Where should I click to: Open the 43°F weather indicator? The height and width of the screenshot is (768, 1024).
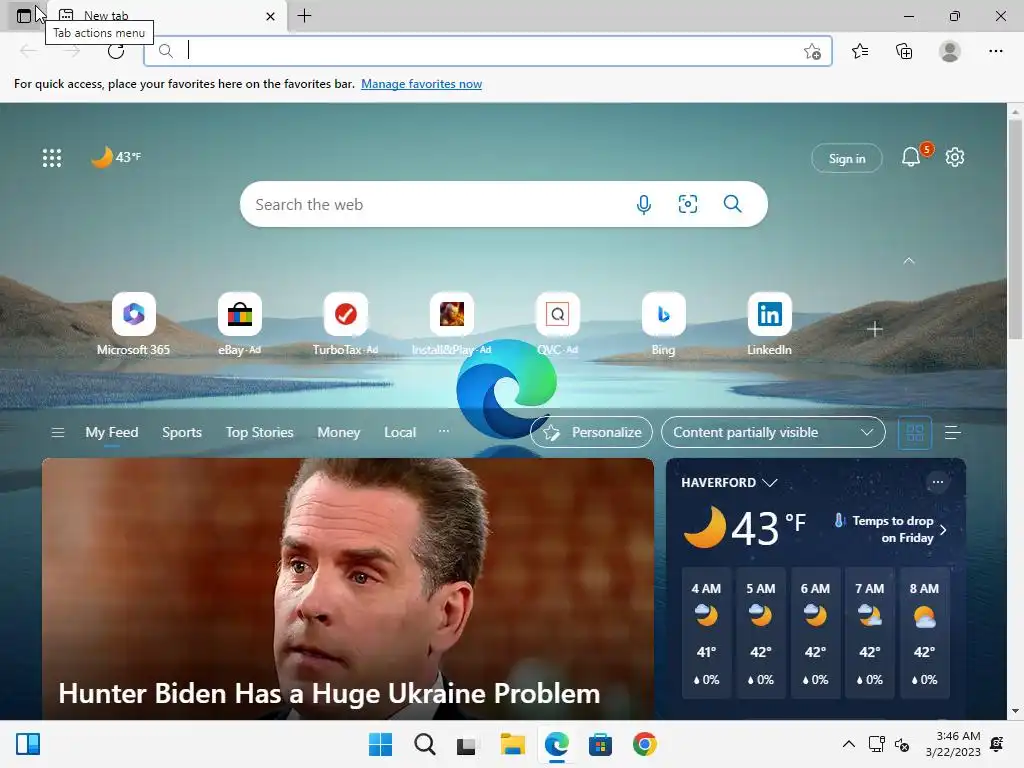tap(116, 157)
